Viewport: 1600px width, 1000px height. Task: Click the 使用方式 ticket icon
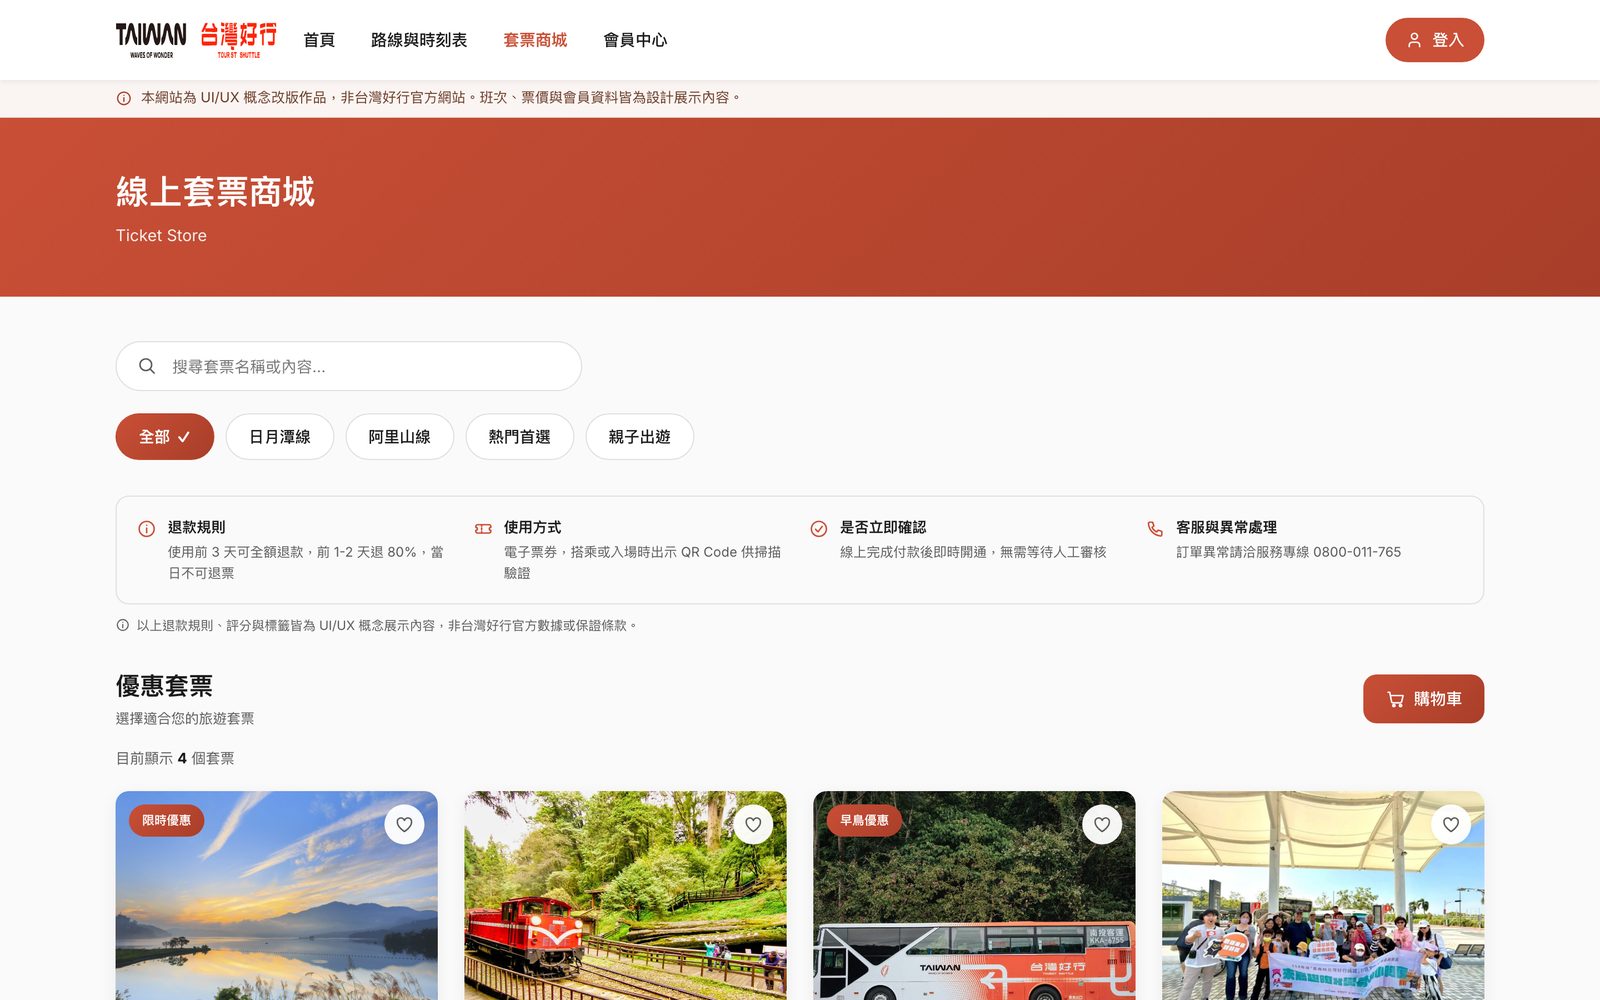pyautogui.click(x=483, y=528)
